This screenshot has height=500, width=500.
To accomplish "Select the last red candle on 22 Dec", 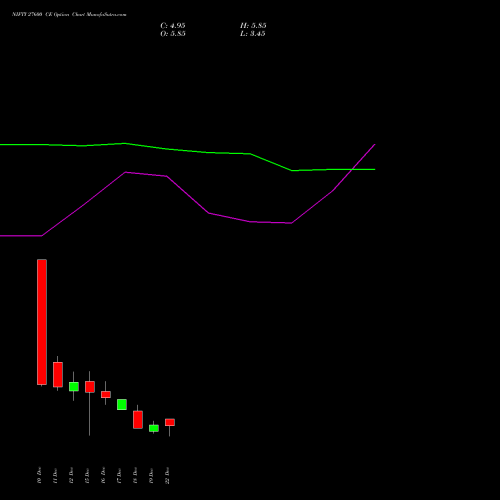I will coord(170,422).
